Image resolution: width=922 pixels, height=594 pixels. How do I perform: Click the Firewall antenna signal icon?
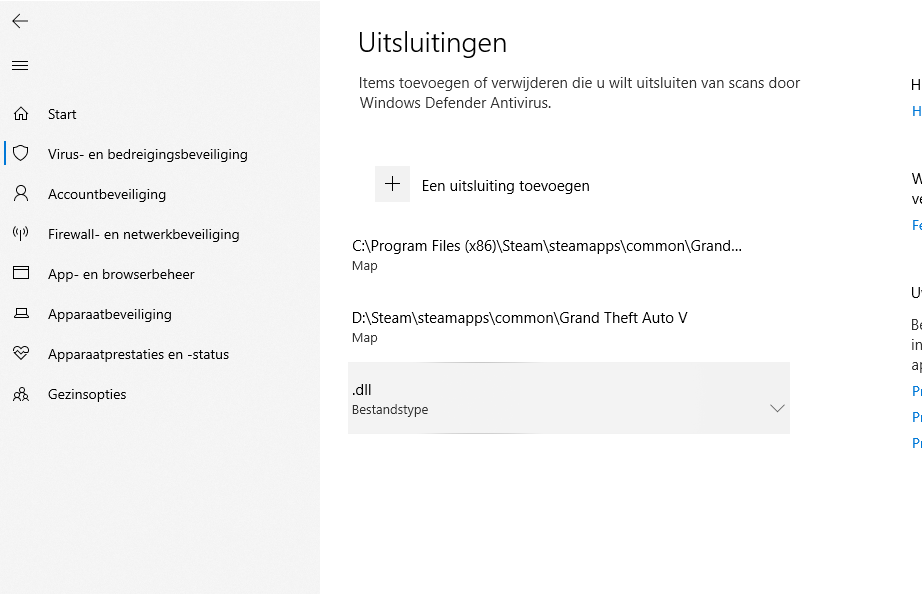pyautogui.click(x=21, y=234)
